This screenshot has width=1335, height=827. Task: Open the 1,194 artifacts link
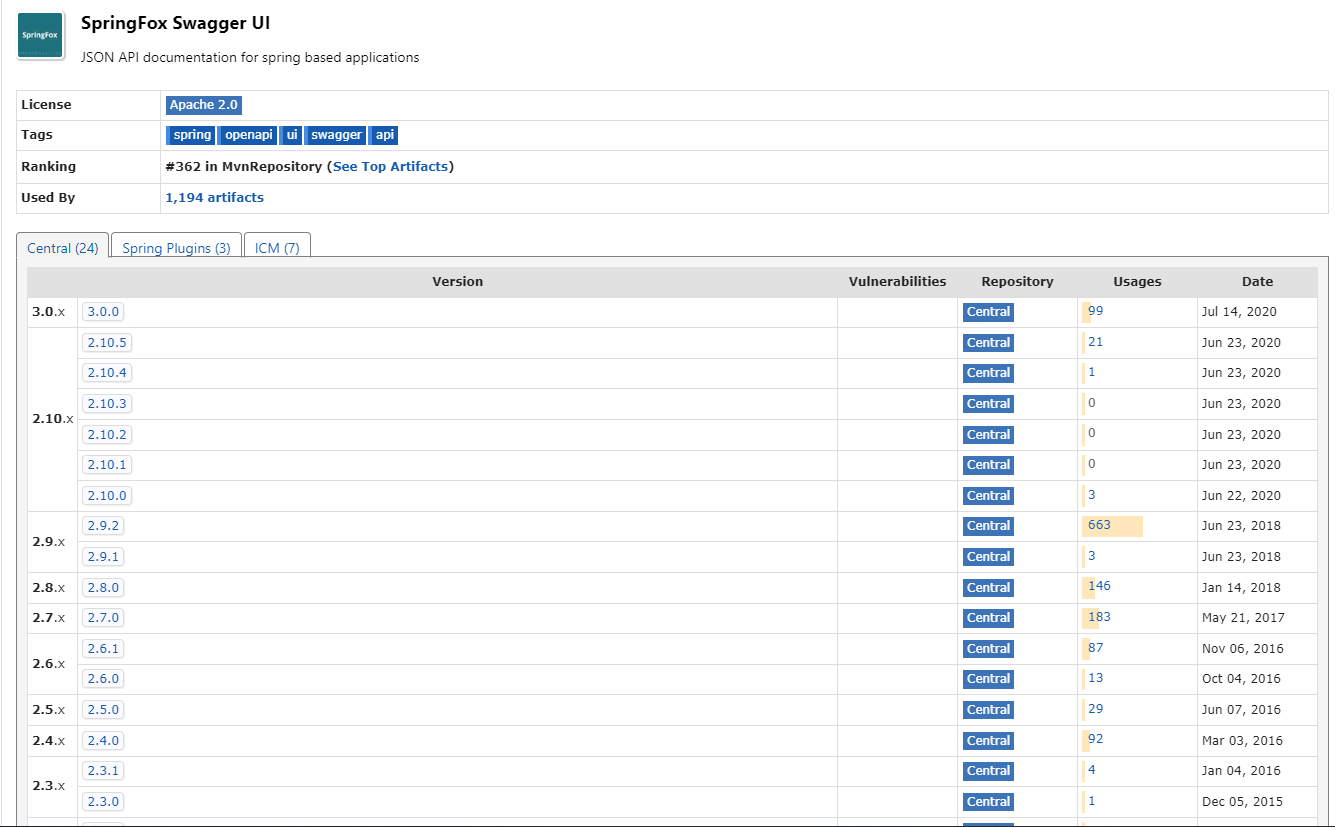[x=214, y=198]
